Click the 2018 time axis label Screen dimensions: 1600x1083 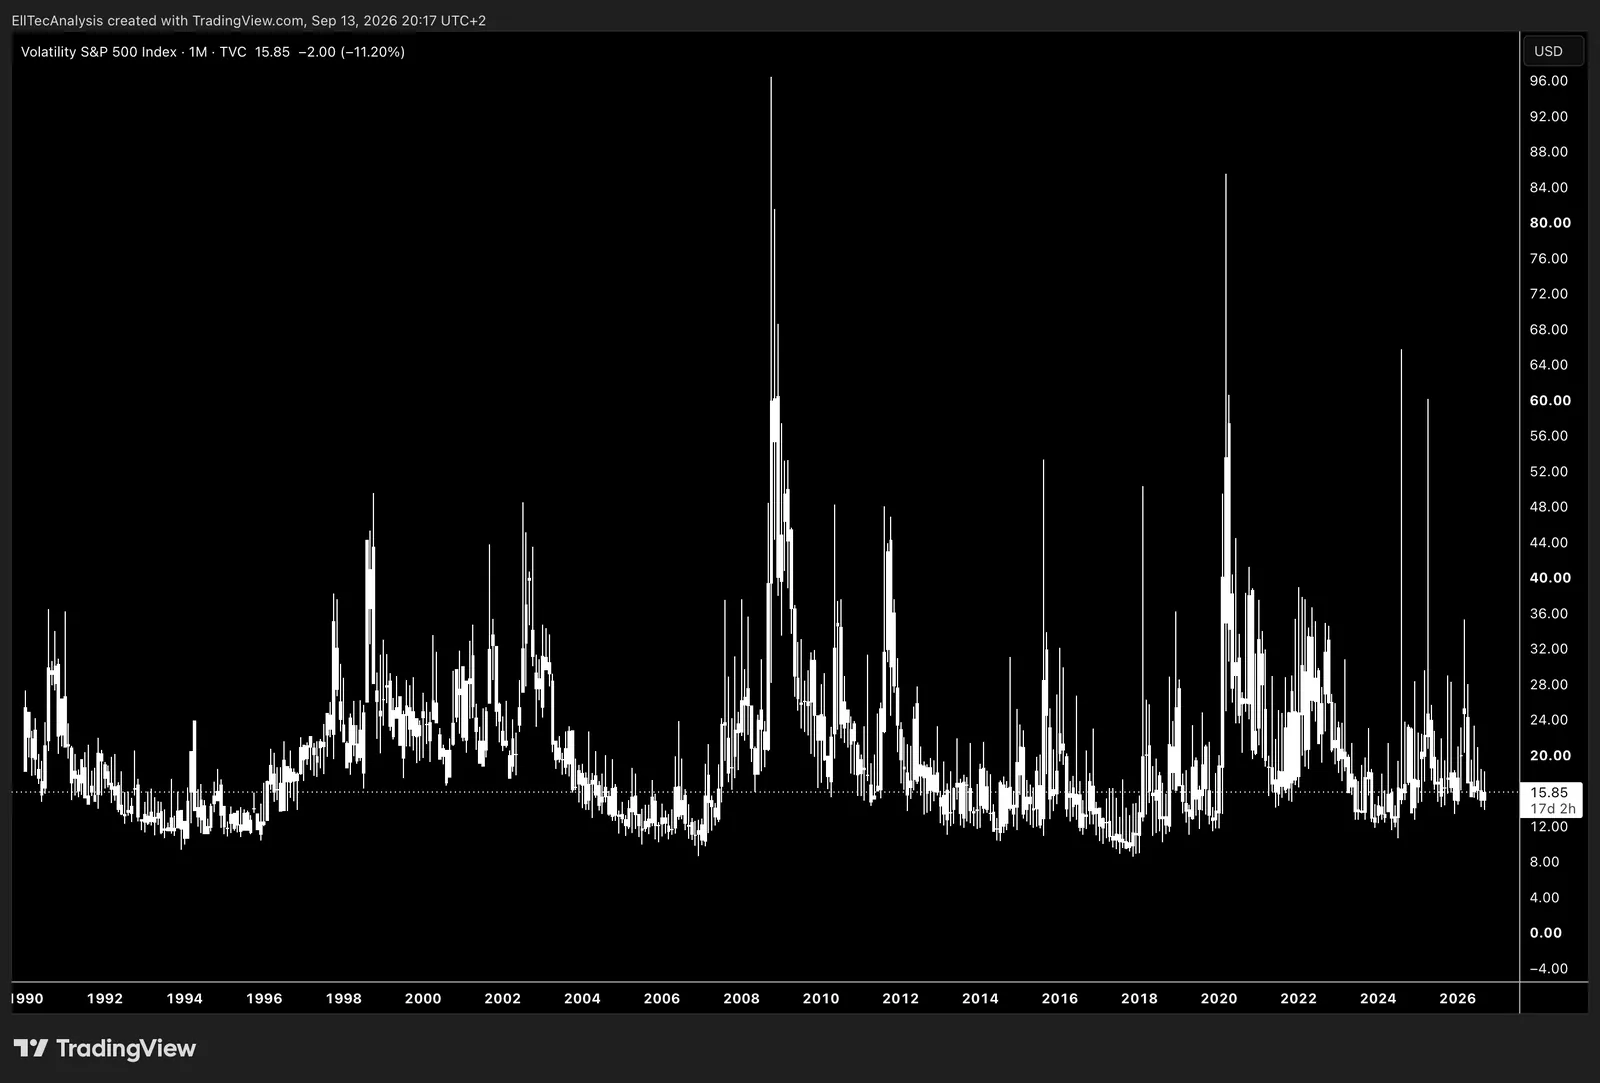1139,998
